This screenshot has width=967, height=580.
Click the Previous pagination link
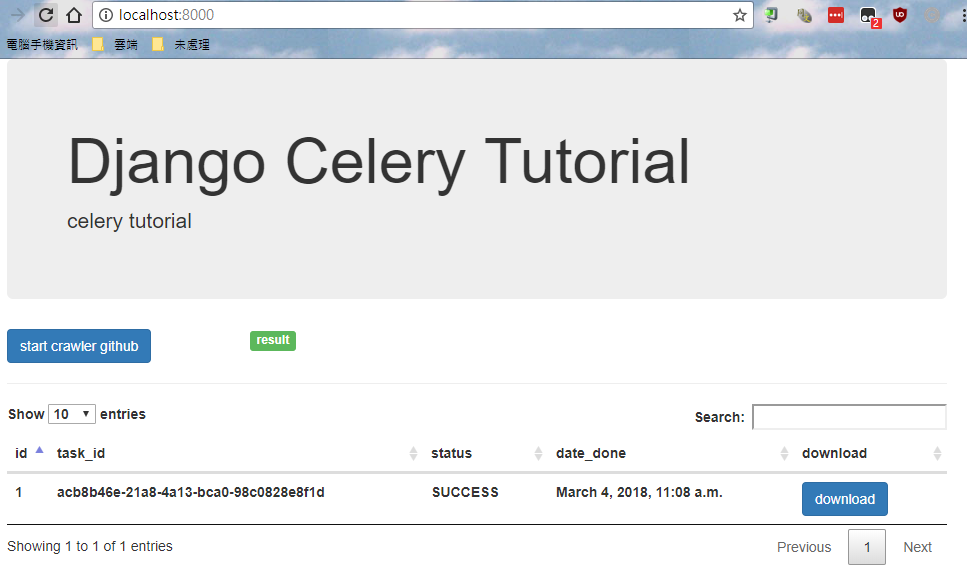(804, 547)
